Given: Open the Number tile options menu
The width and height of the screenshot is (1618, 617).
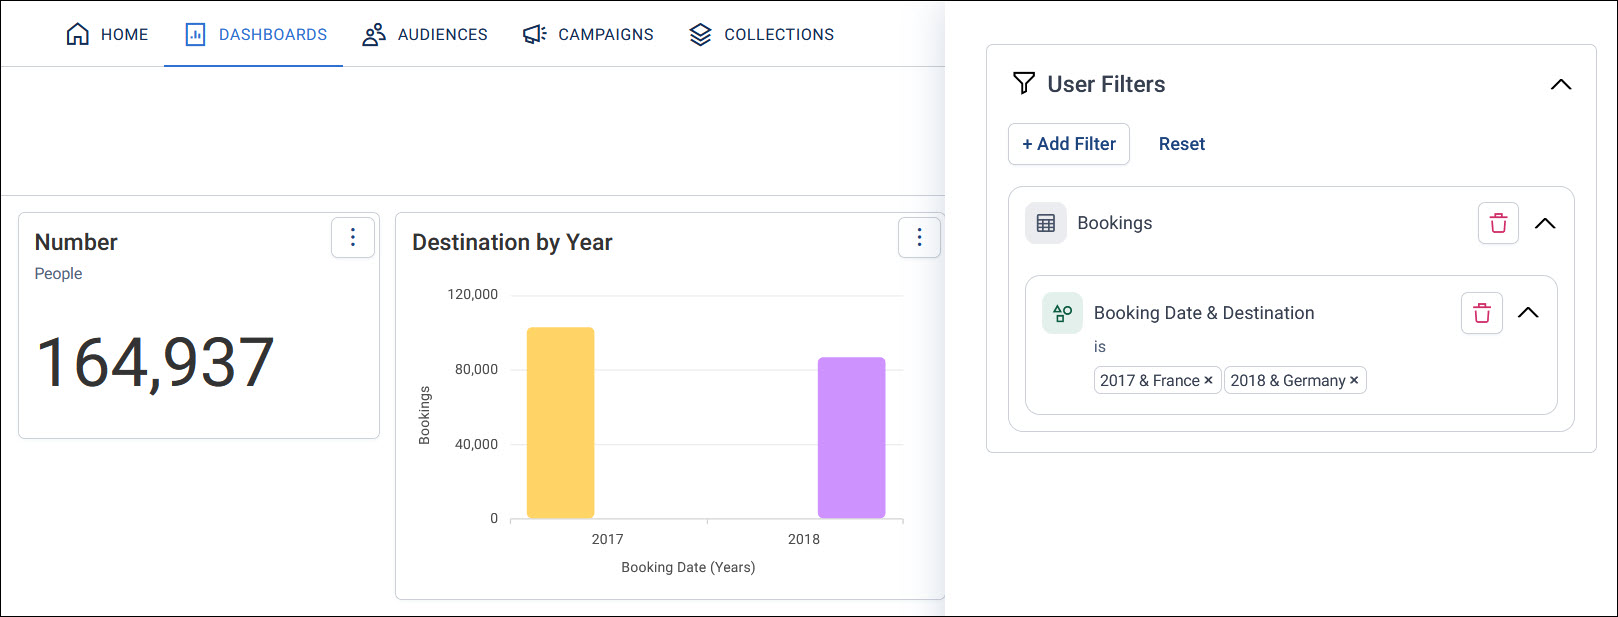Looking at the screenshot, I should pos(353,237).
